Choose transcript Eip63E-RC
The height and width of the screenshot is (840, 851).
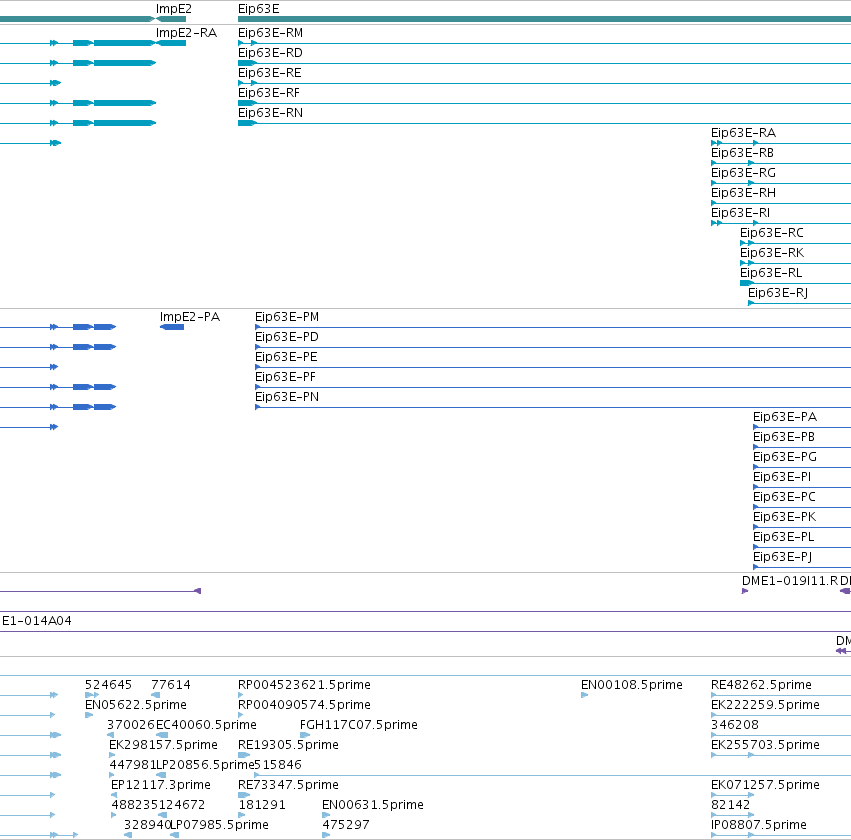click(x=772, y=234)
